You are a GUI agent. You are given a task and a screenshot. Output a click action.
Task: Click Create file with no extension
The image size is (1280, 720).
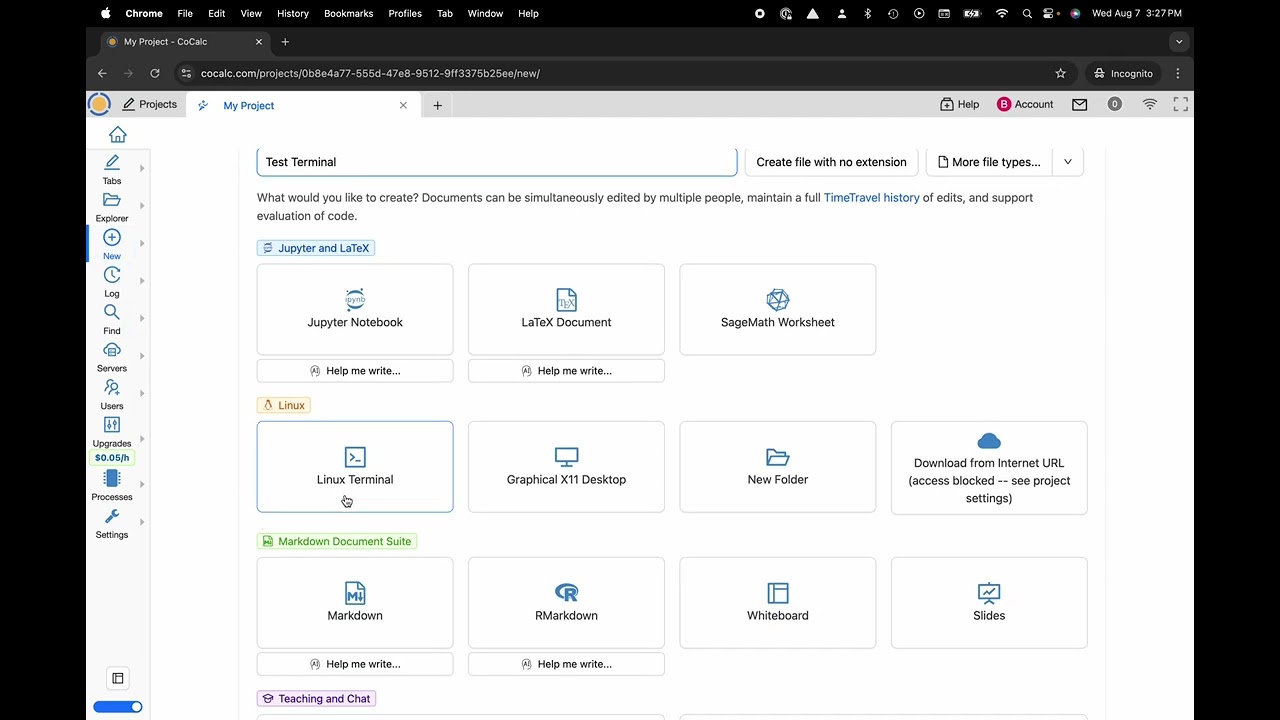tap(831, 162)
